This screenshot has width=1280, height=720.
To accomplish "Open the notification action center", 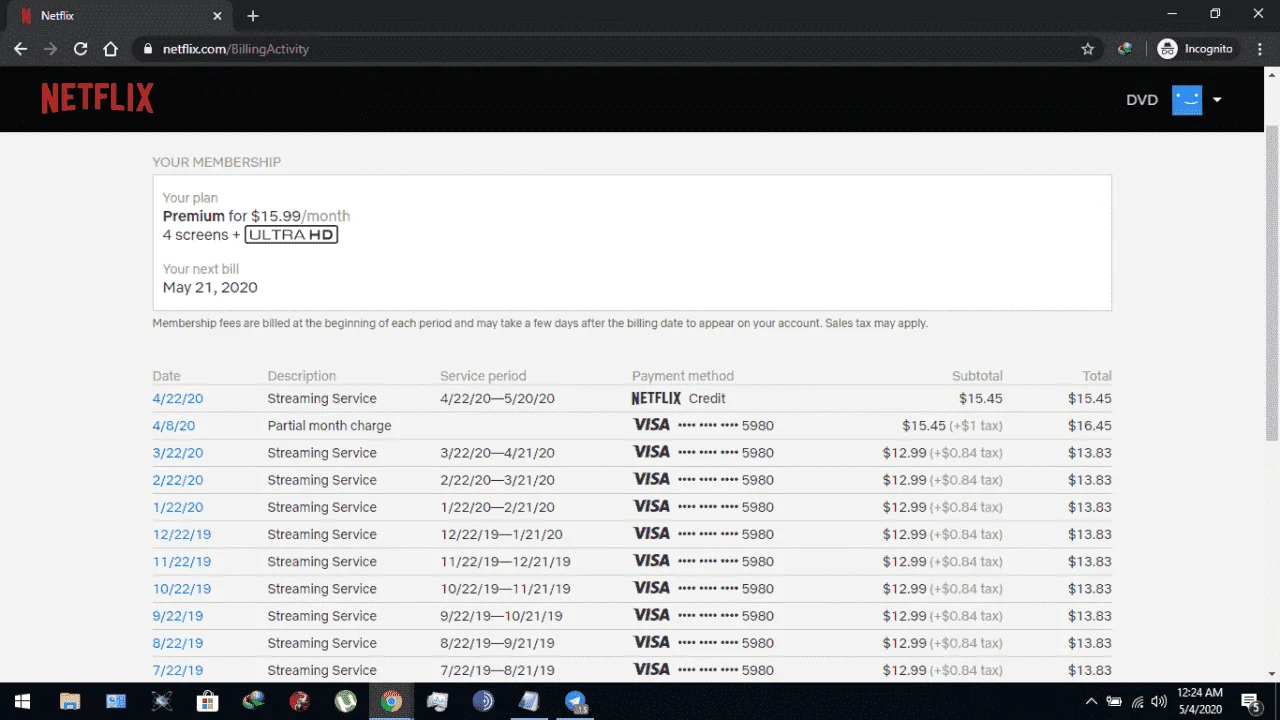I will (x=1253, y=701).
